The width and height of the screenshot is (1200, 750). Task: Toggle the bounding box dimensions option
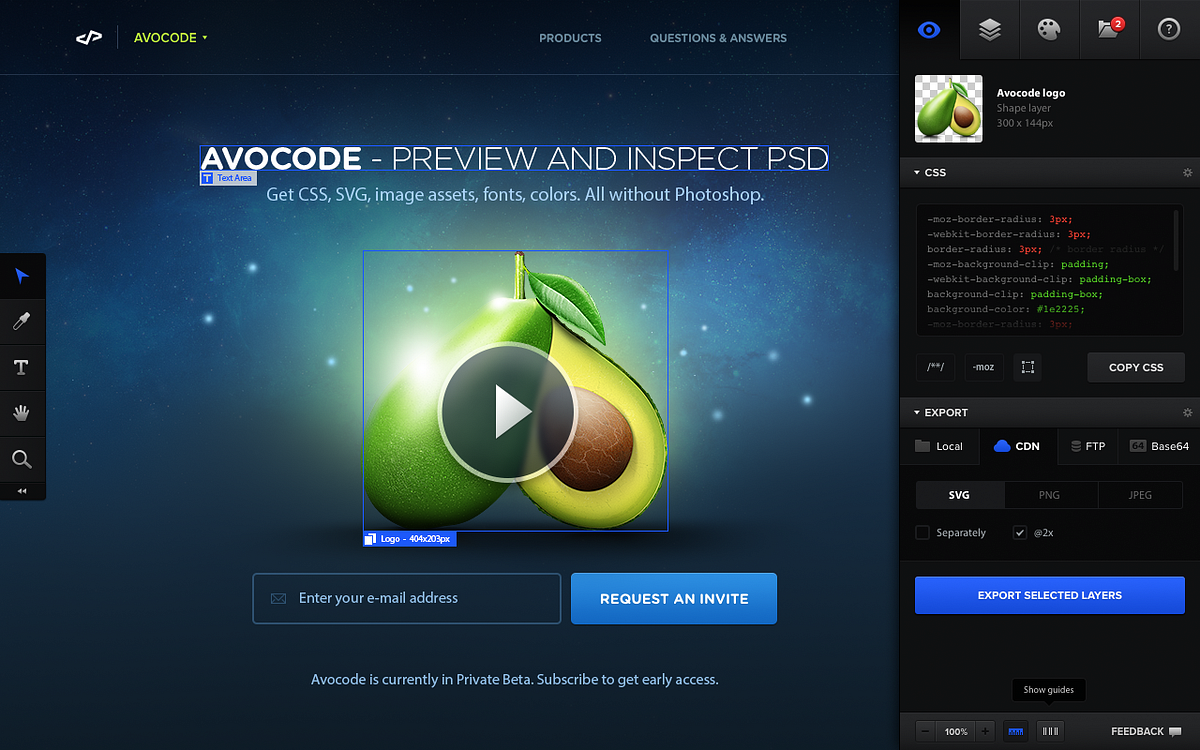point(1028,367)
